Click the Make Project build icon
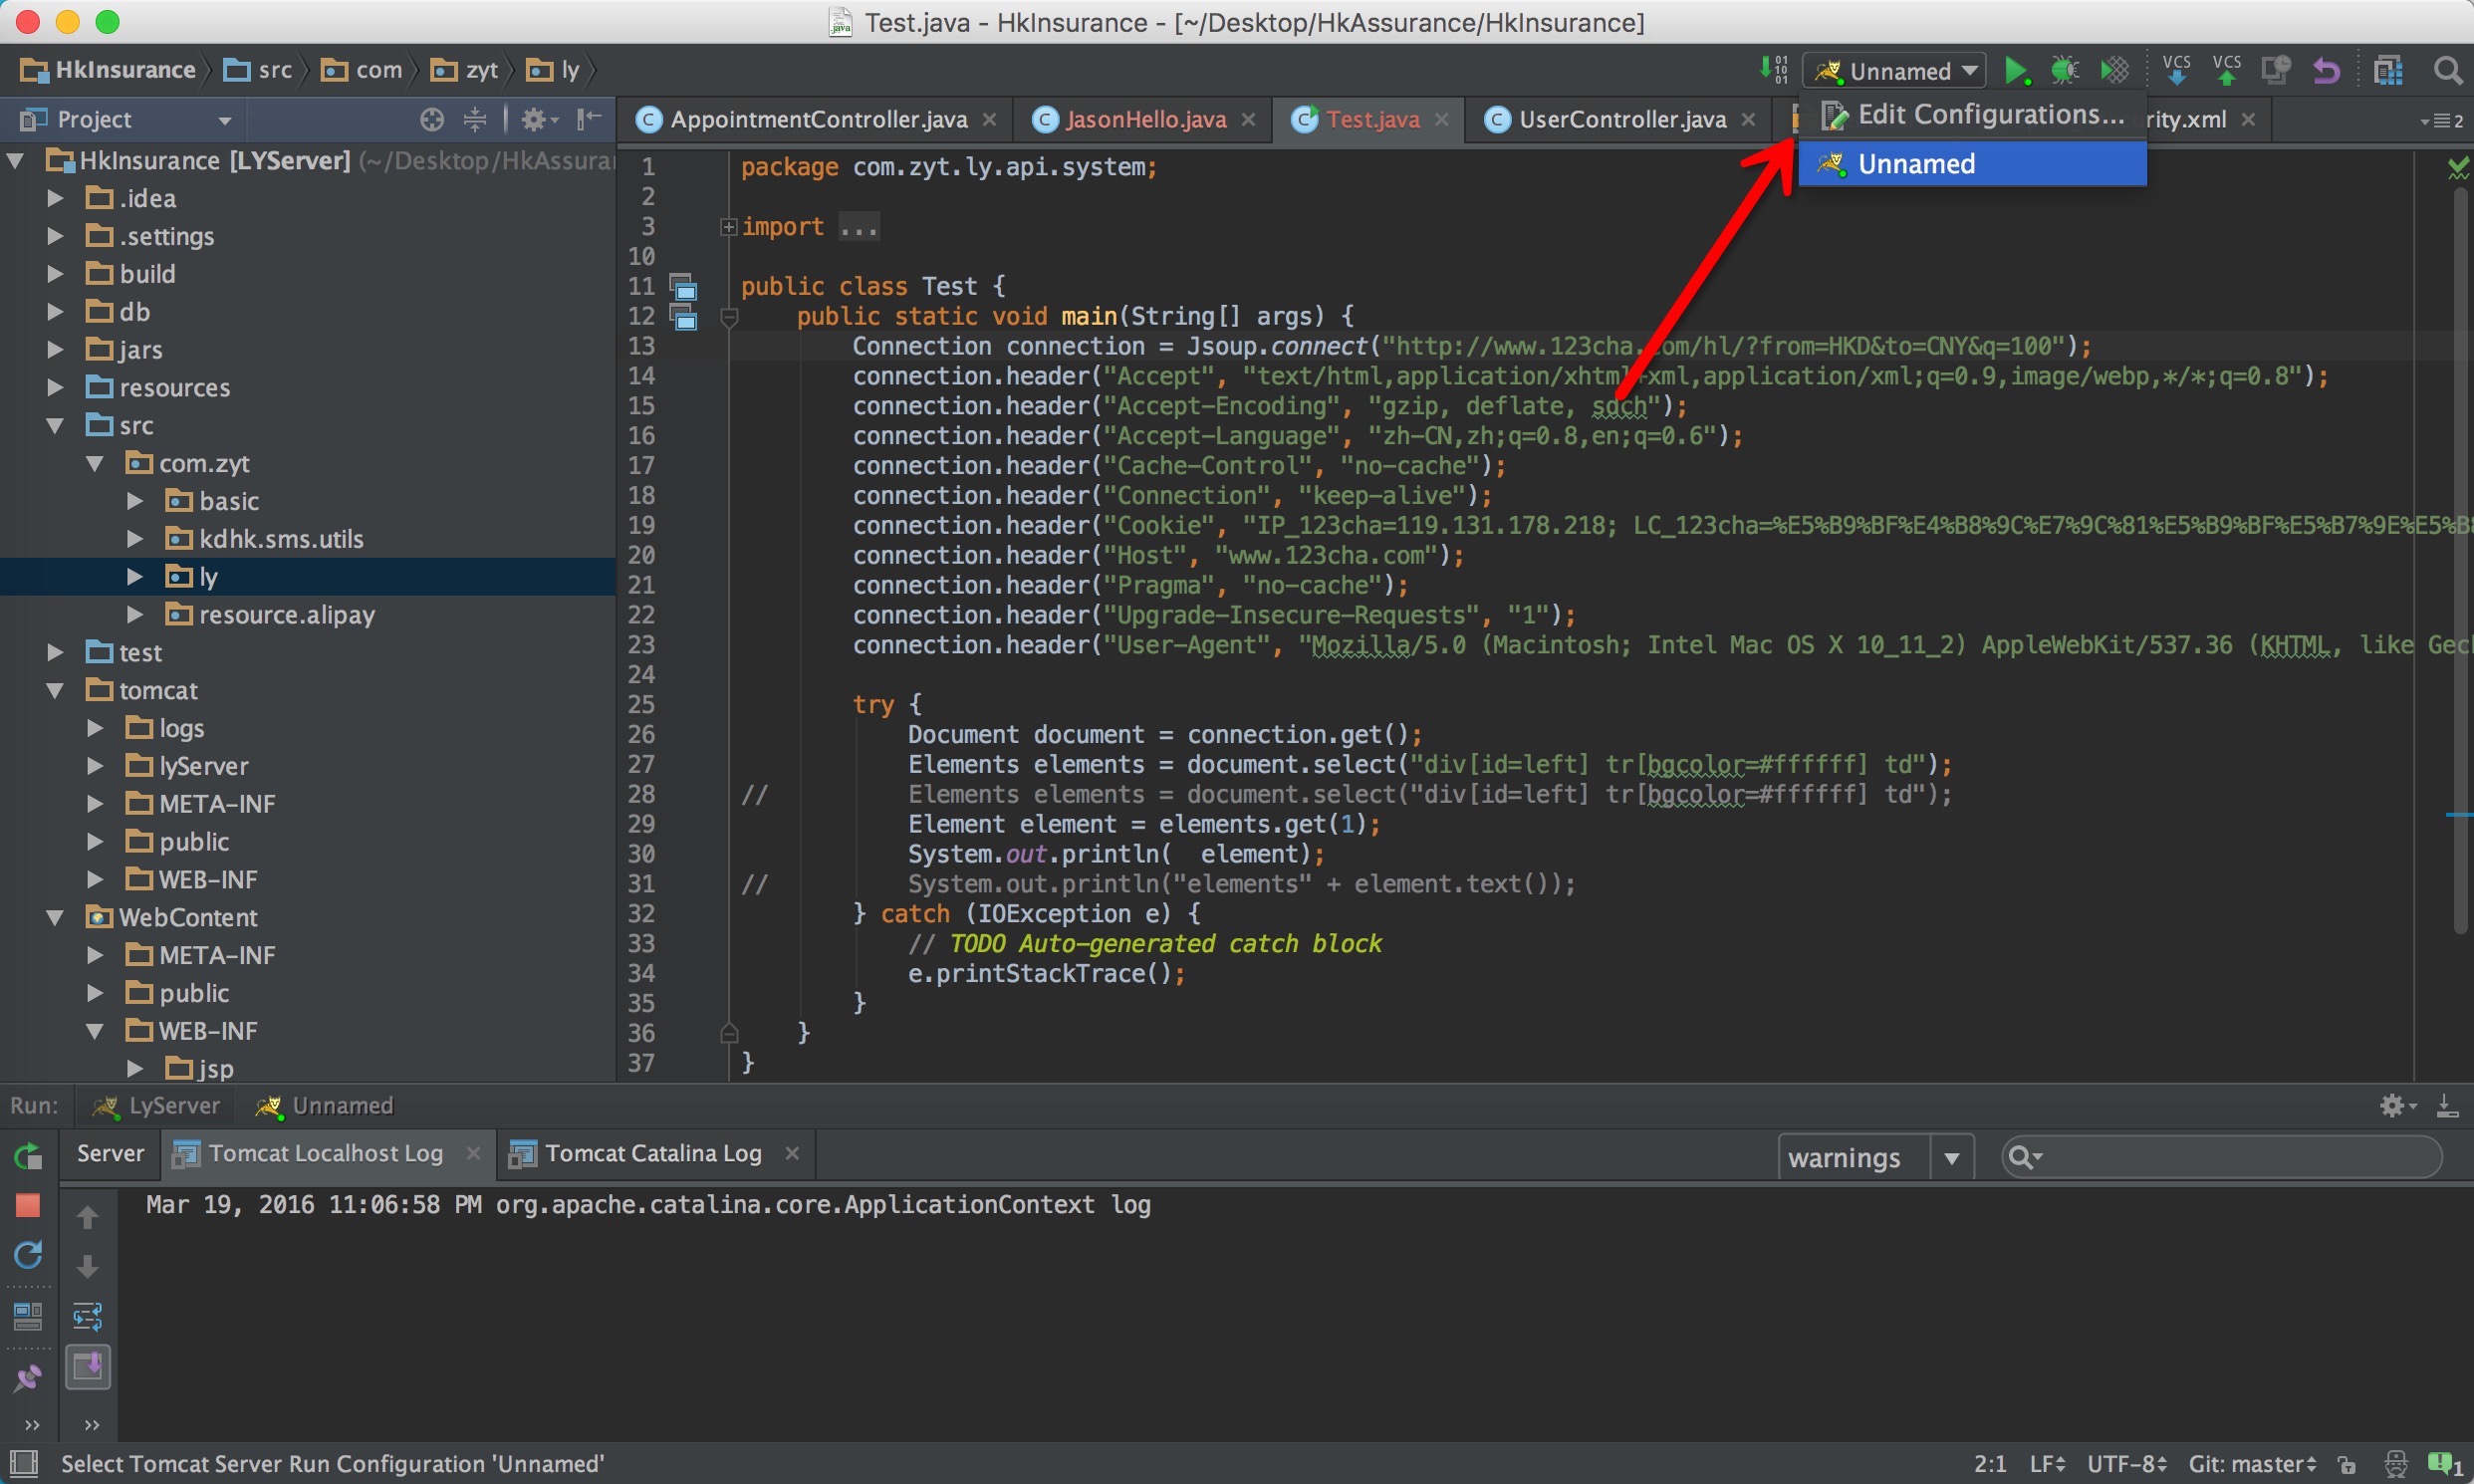Image resolution: width=2474 pixels, height=1484 pixels. tap(1773, 70)
